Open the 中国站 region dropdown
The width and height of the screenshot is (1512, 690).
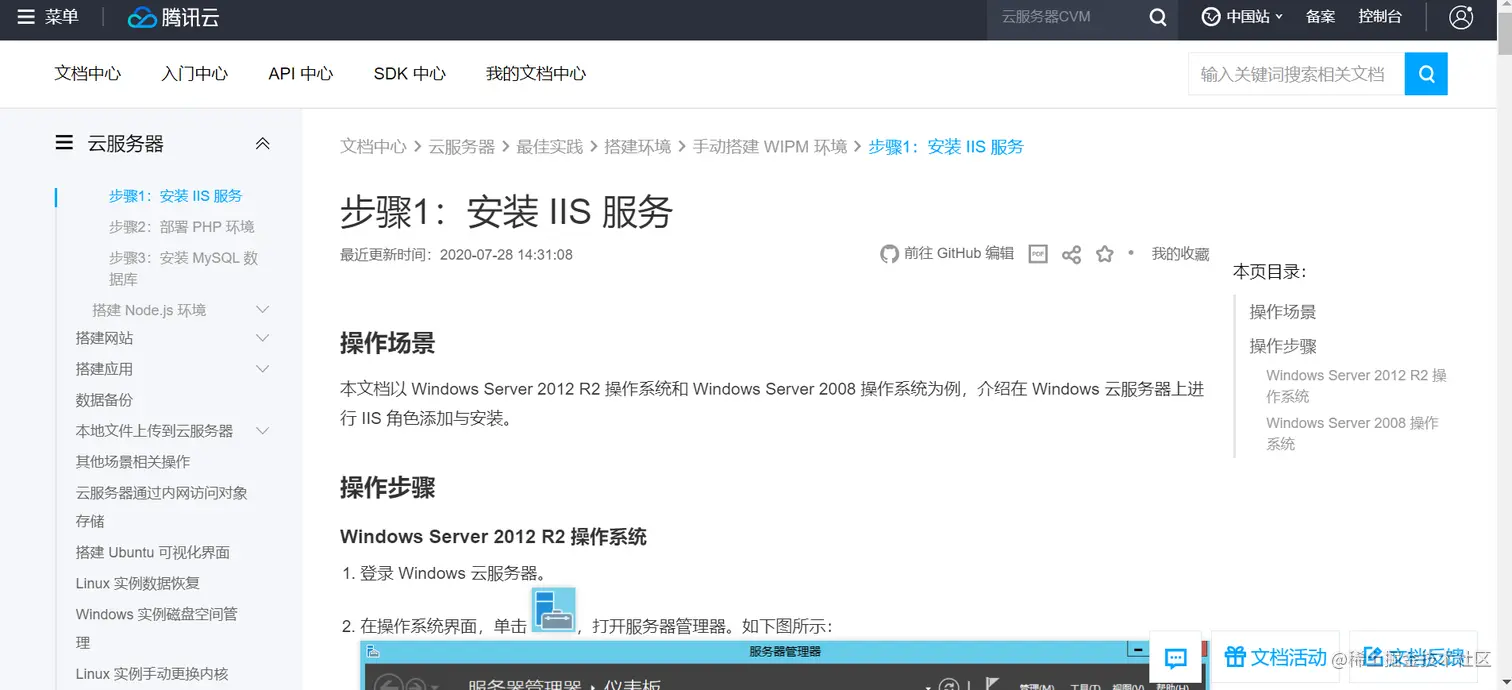(1242, 17)
